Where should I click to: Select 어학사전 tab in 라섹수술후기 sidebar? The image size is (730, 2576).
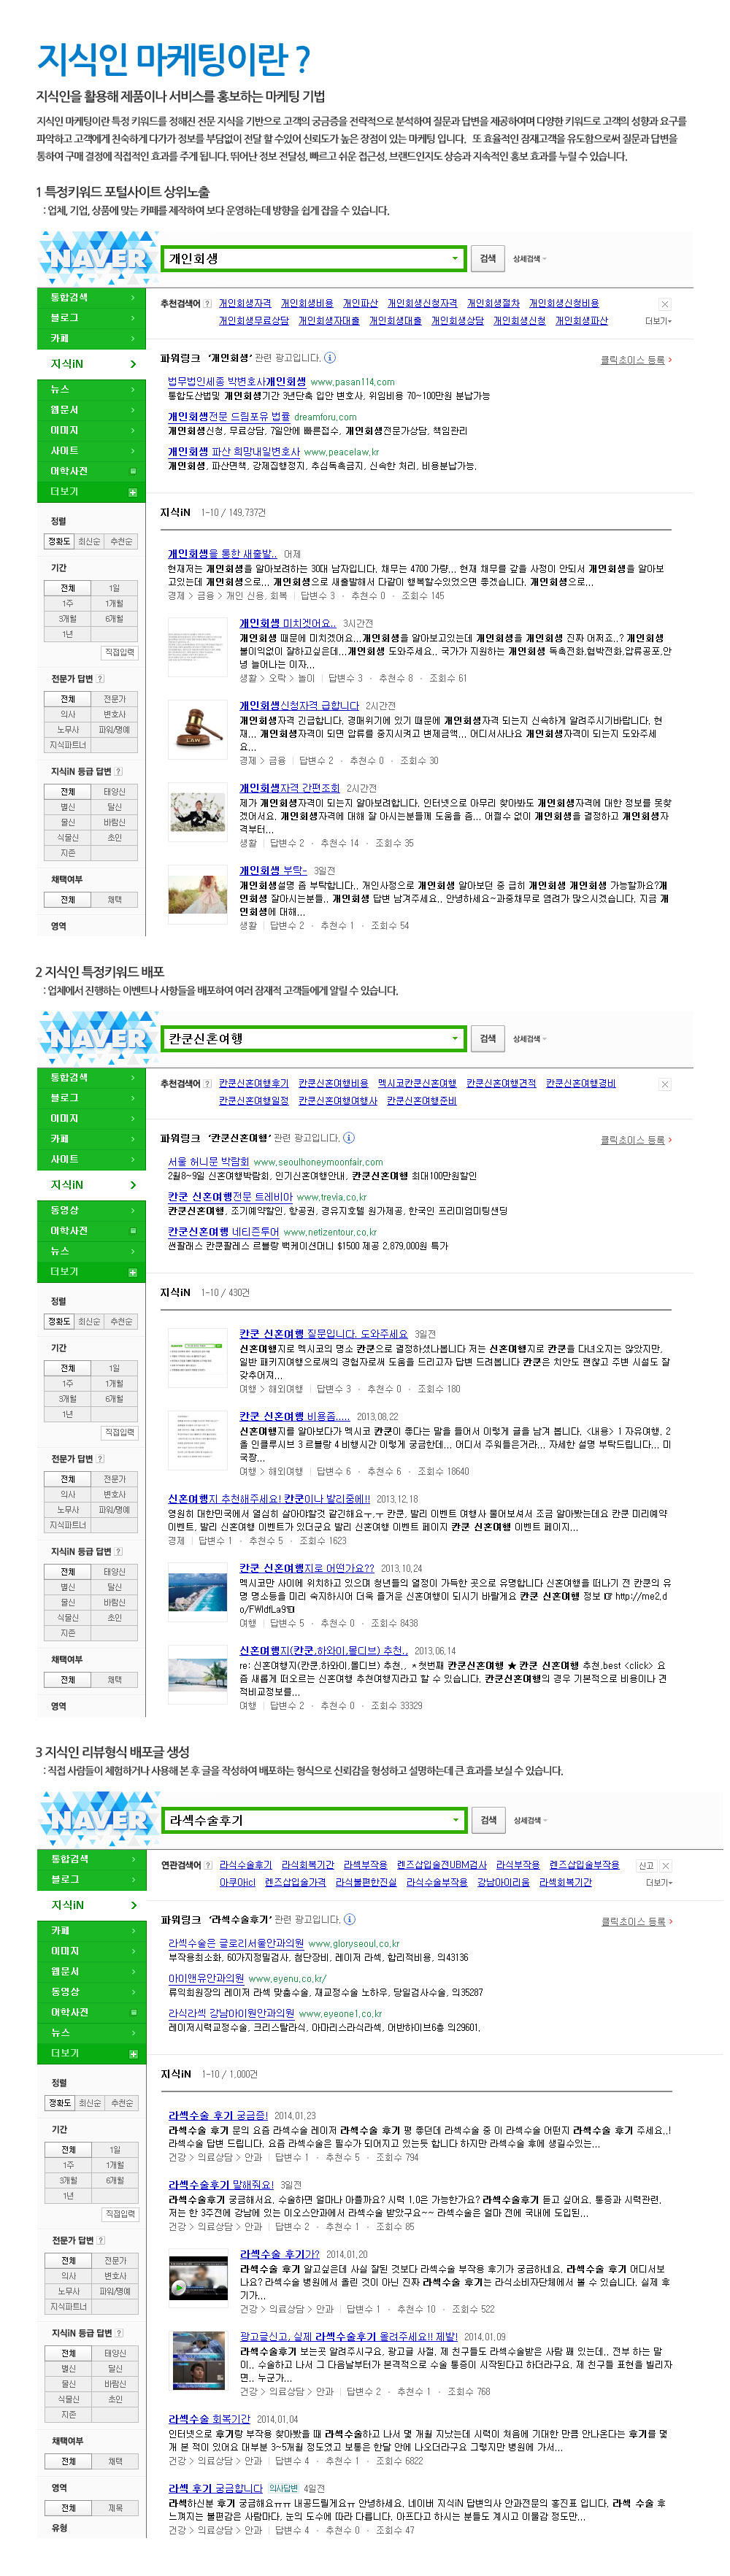(93, 2012)
